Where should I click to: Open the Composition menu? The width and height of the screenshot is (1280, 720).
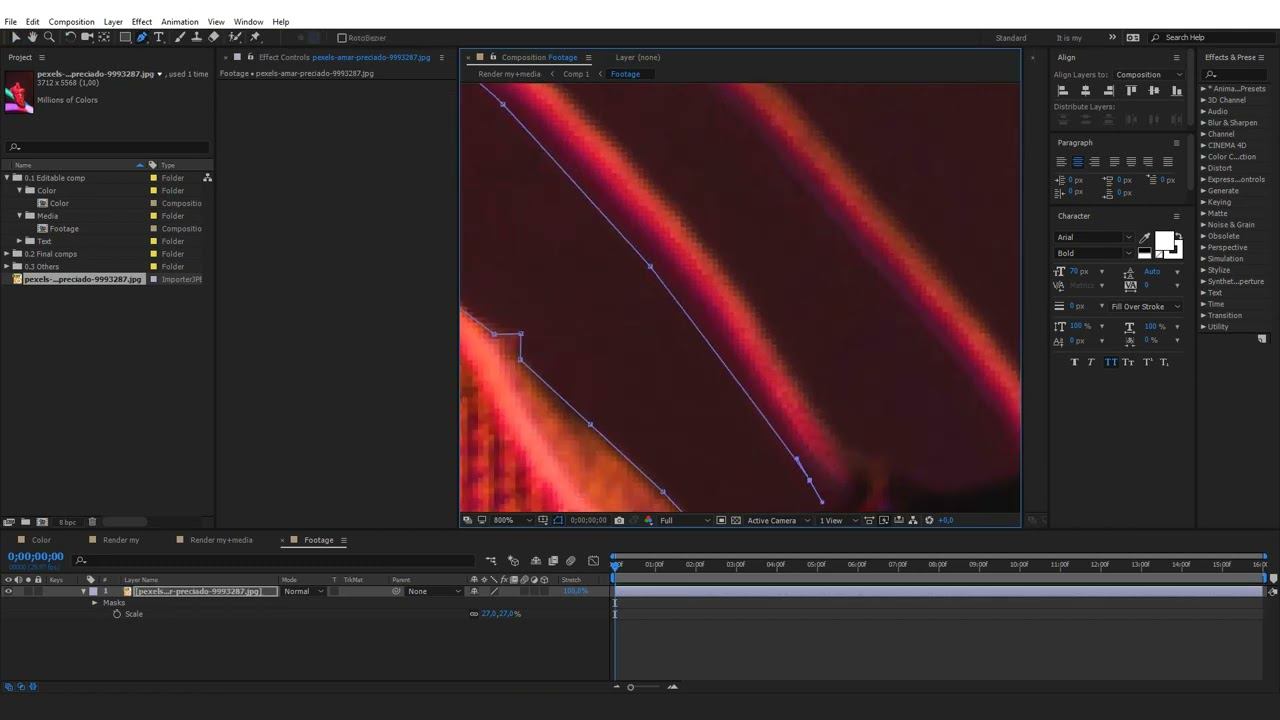(71, 21)
